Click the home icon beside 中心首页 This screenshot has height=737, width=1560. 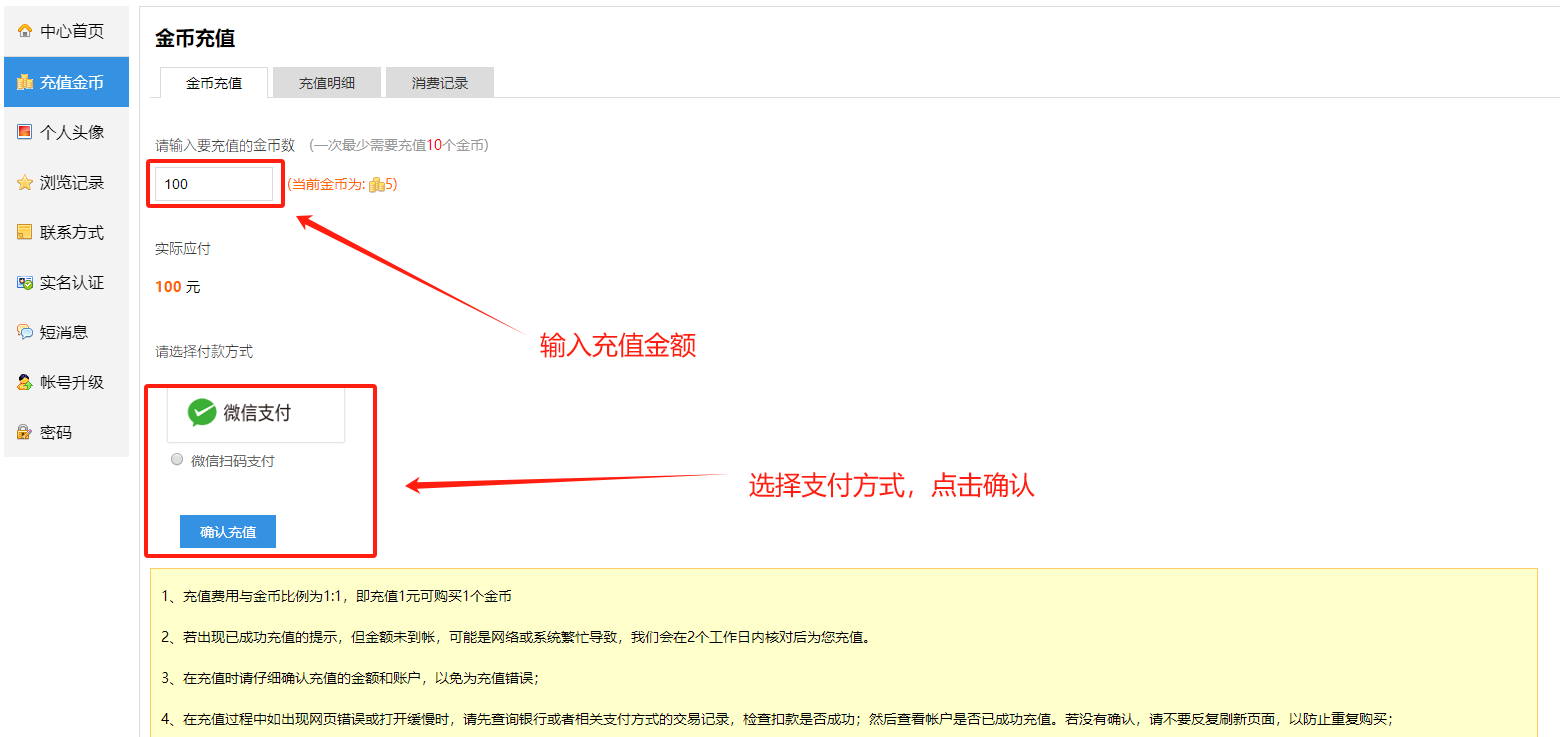25,31
